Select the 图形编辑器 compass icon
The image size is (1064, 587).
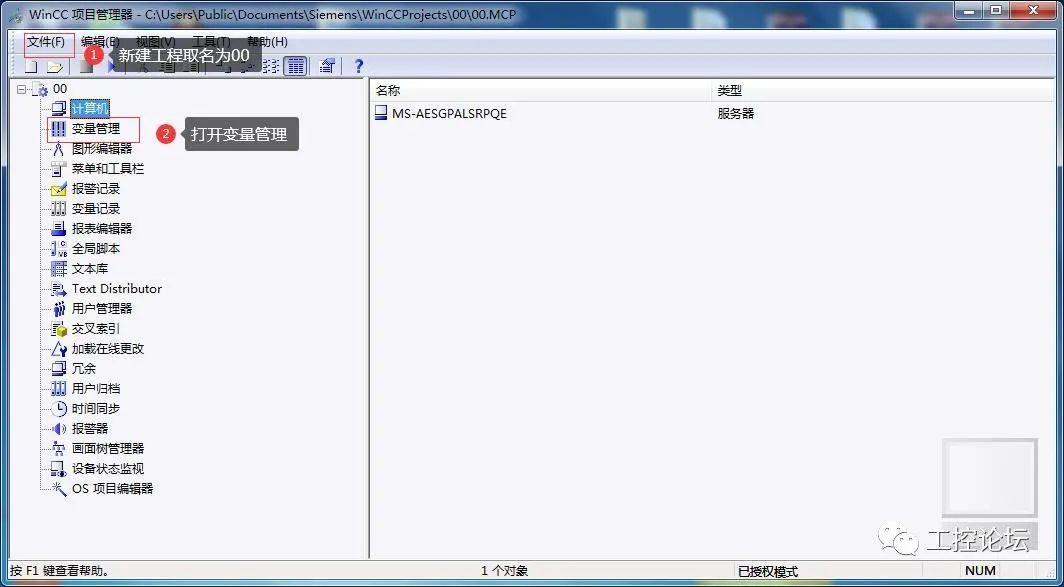[x=60, y=149]
